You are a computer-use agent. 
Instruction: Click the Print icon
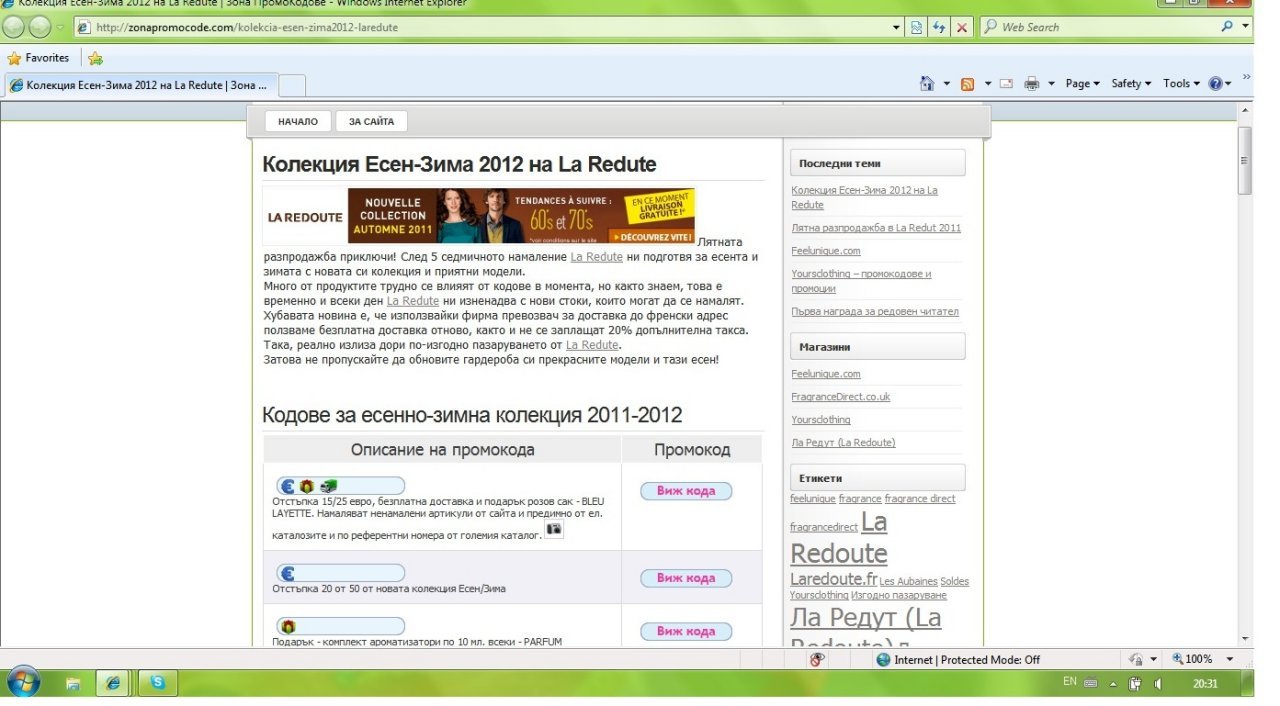click(1031, 84)
